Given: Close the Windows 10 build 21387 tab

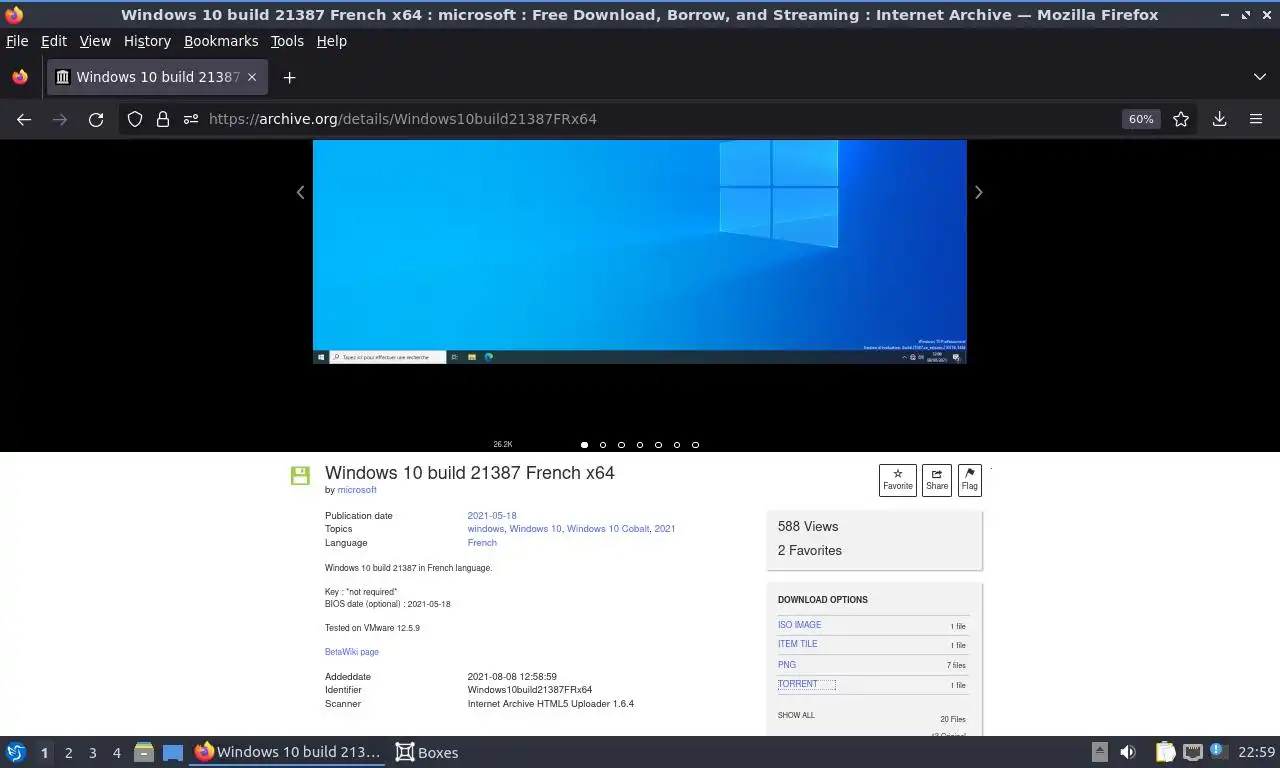Looking at the screenshot, I should pyautogui.click(x=252, y=77).
